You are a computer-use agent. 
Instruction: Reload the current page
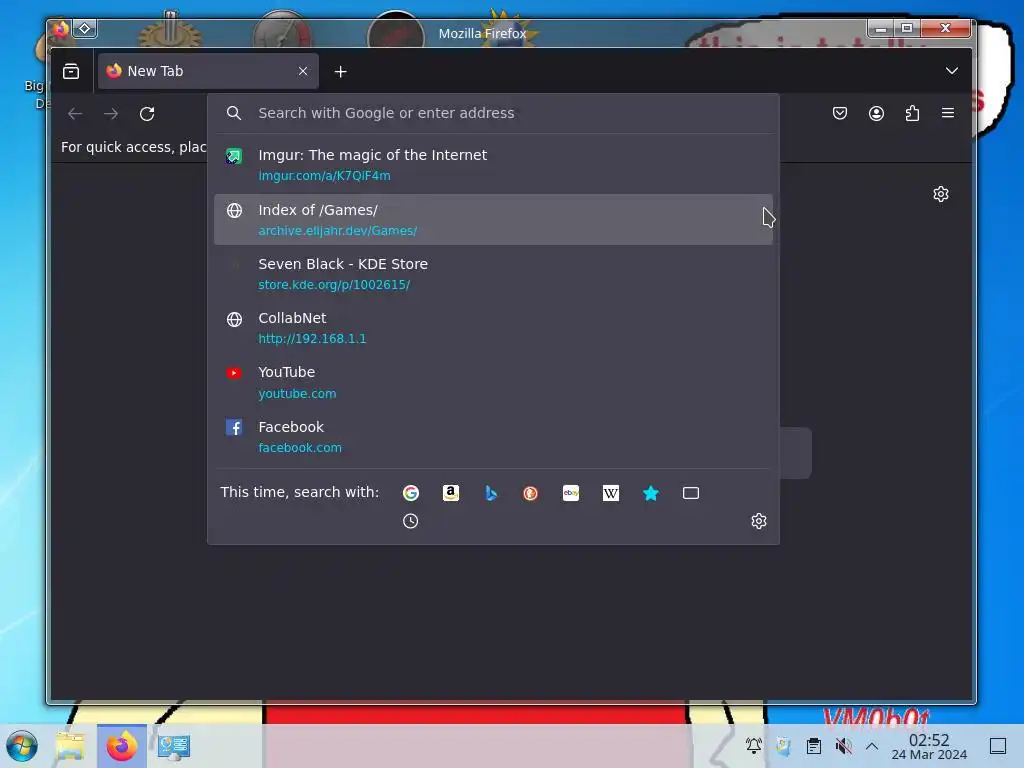click(x=147, y=114)
